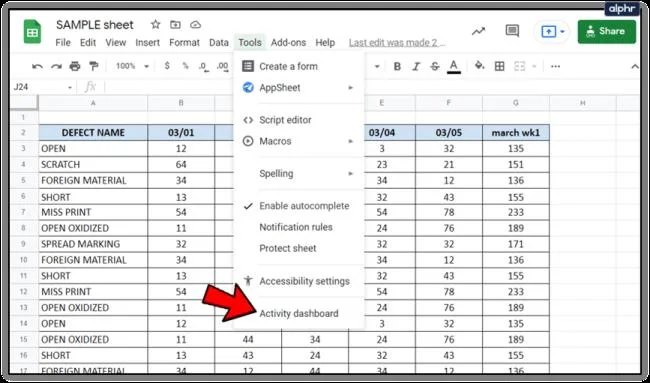Select the SPREAD MARKING cell
This screenshot has width=650, height=383.
(x=93, y=244)
